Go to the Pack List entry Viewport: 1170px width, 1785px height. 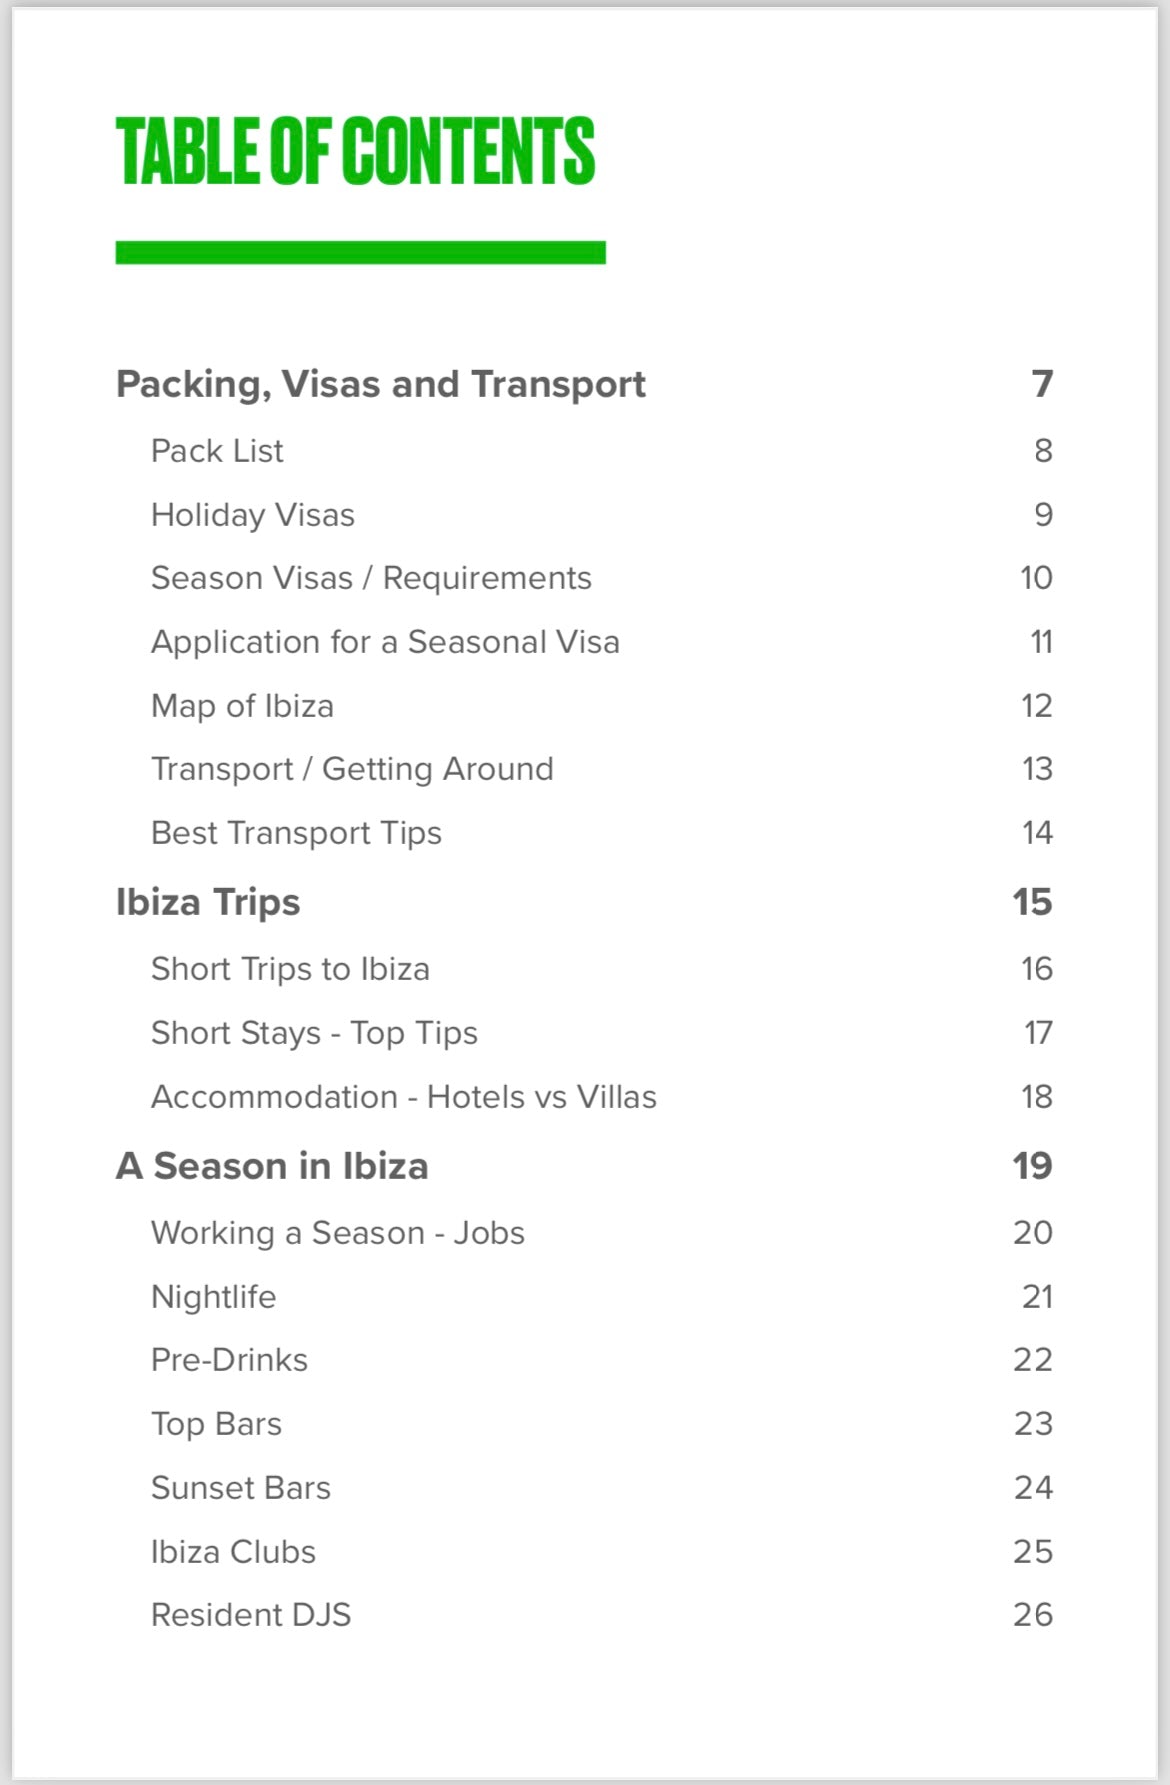click(x=217, y=451)
